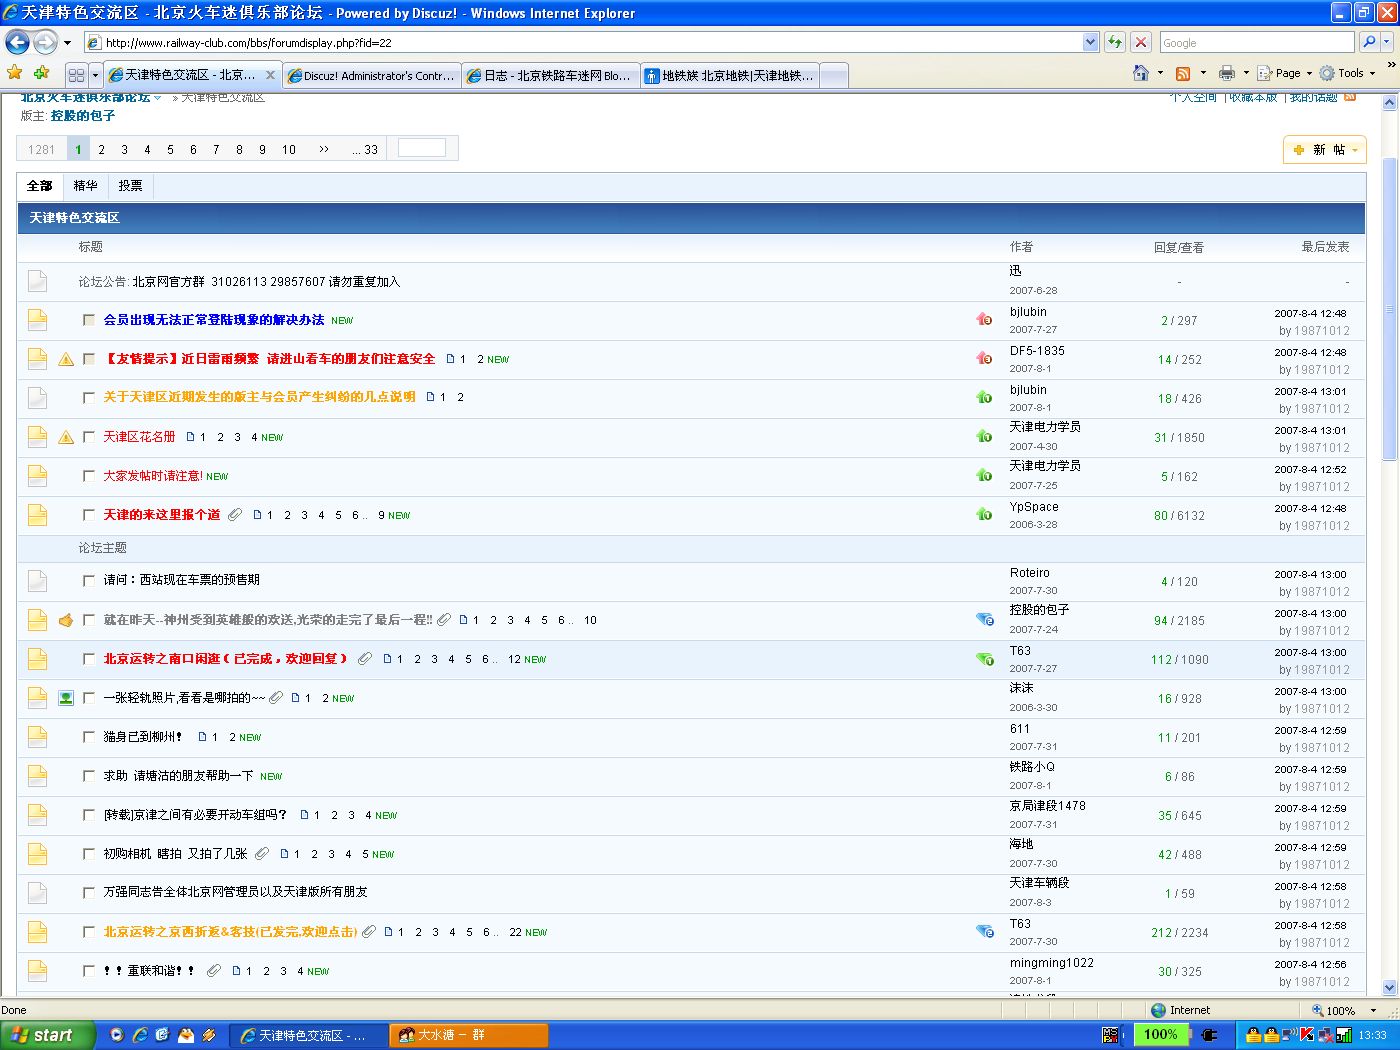
Task: Check the box for 初购相机 thread
Action: point(89,854)
